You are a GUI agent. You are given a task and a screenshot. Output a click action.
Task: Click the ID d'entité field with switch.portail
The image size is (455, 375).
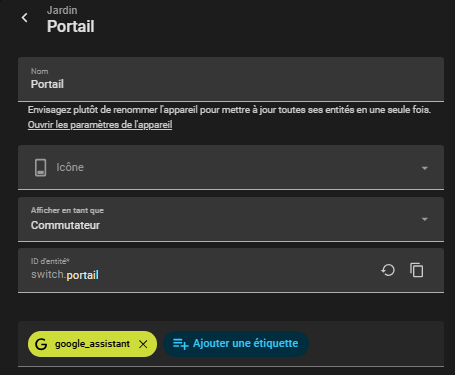pos(231,270)
